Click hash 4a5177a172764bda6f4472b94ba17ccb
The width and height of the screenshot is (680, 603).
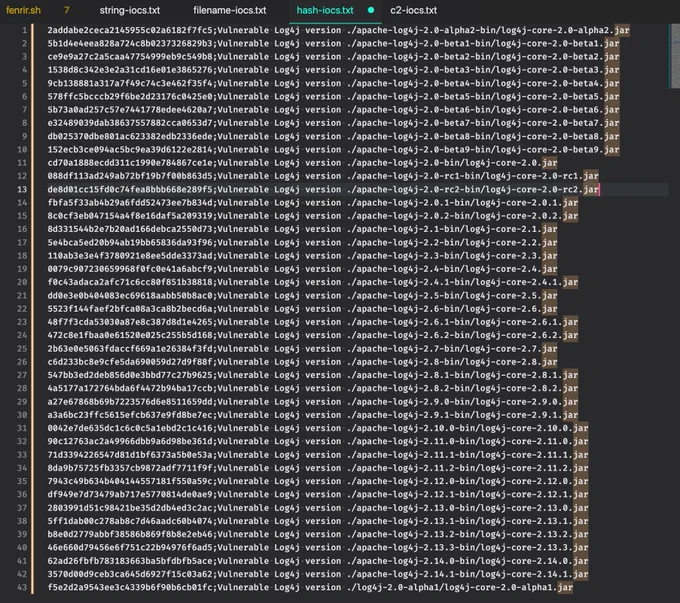(x=131, y=388)
